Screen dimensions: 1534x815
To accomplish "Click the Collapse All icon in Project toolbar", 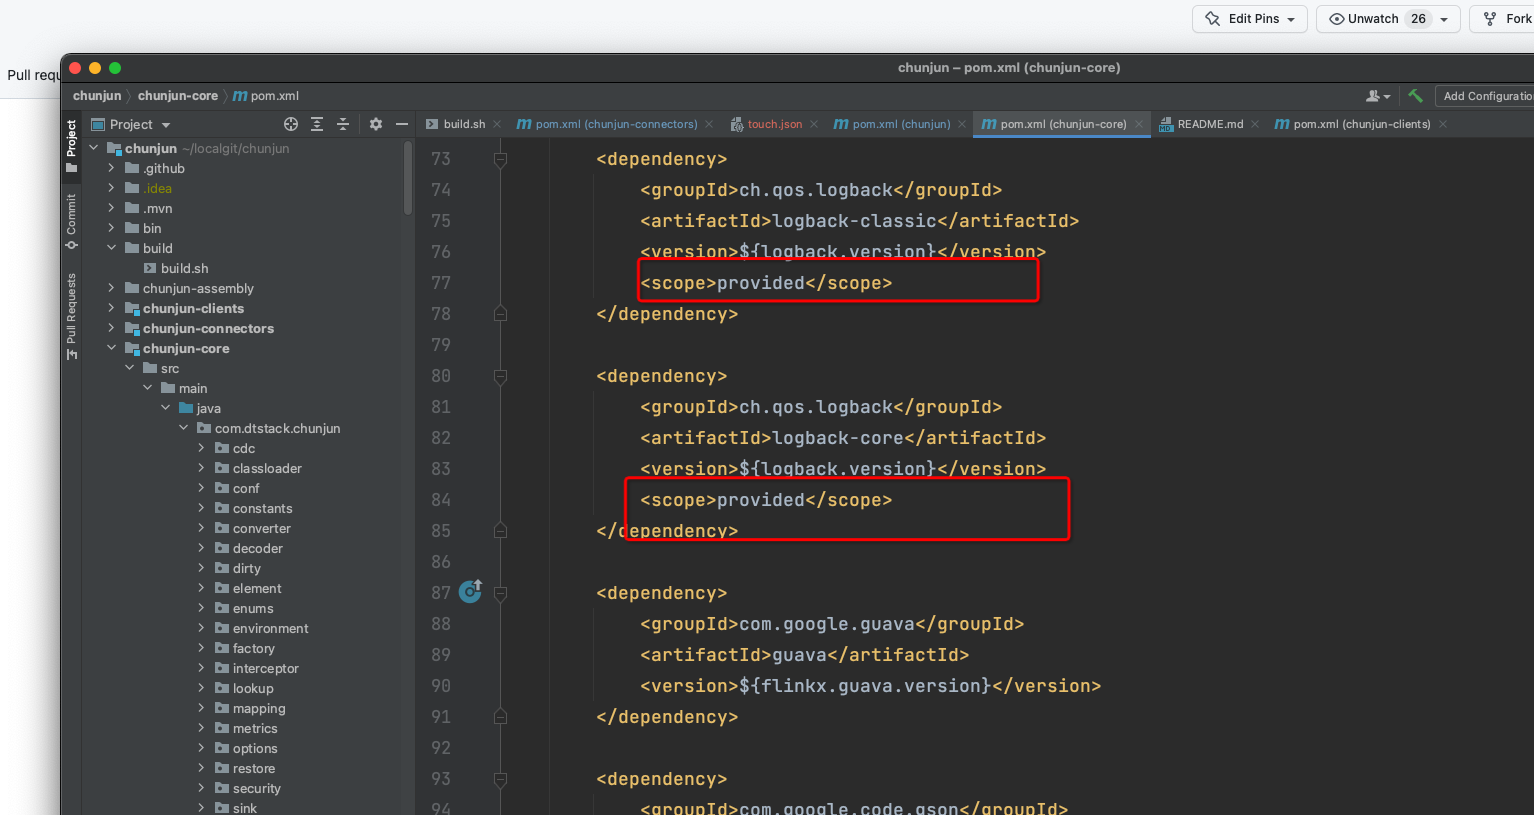I will [x=345, y=123].
